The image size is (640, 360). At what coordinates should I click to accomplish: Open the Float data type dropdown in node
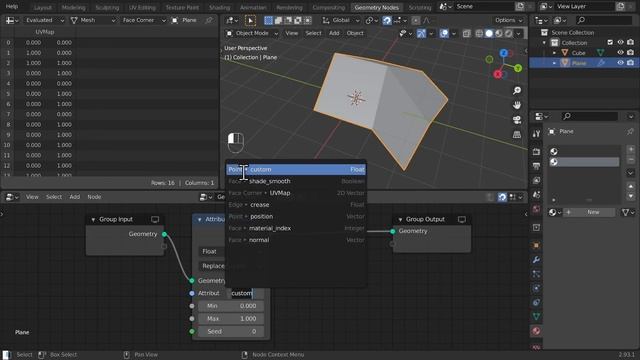(x=212, y=251)
